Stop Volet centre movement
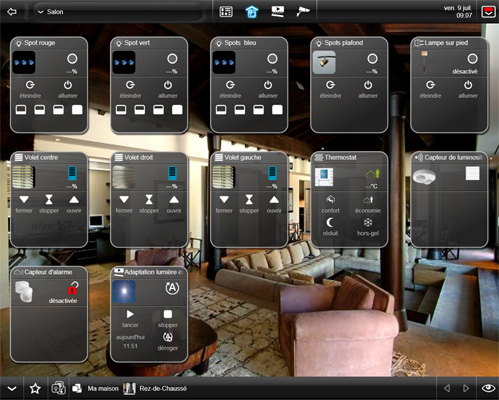 point(49,204)
